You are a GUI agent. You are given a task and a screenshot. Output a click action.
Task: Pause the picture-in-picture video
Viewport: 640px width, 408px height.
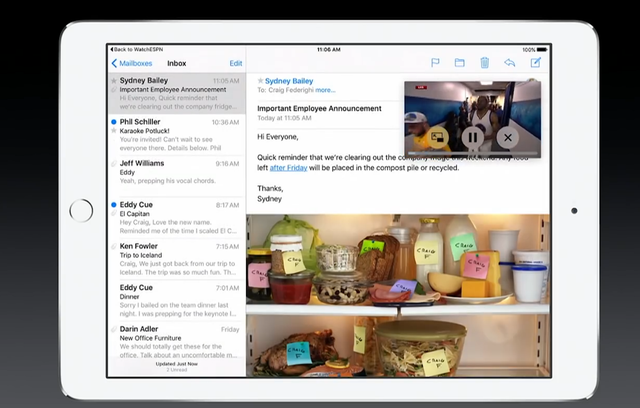pos(473,137)
